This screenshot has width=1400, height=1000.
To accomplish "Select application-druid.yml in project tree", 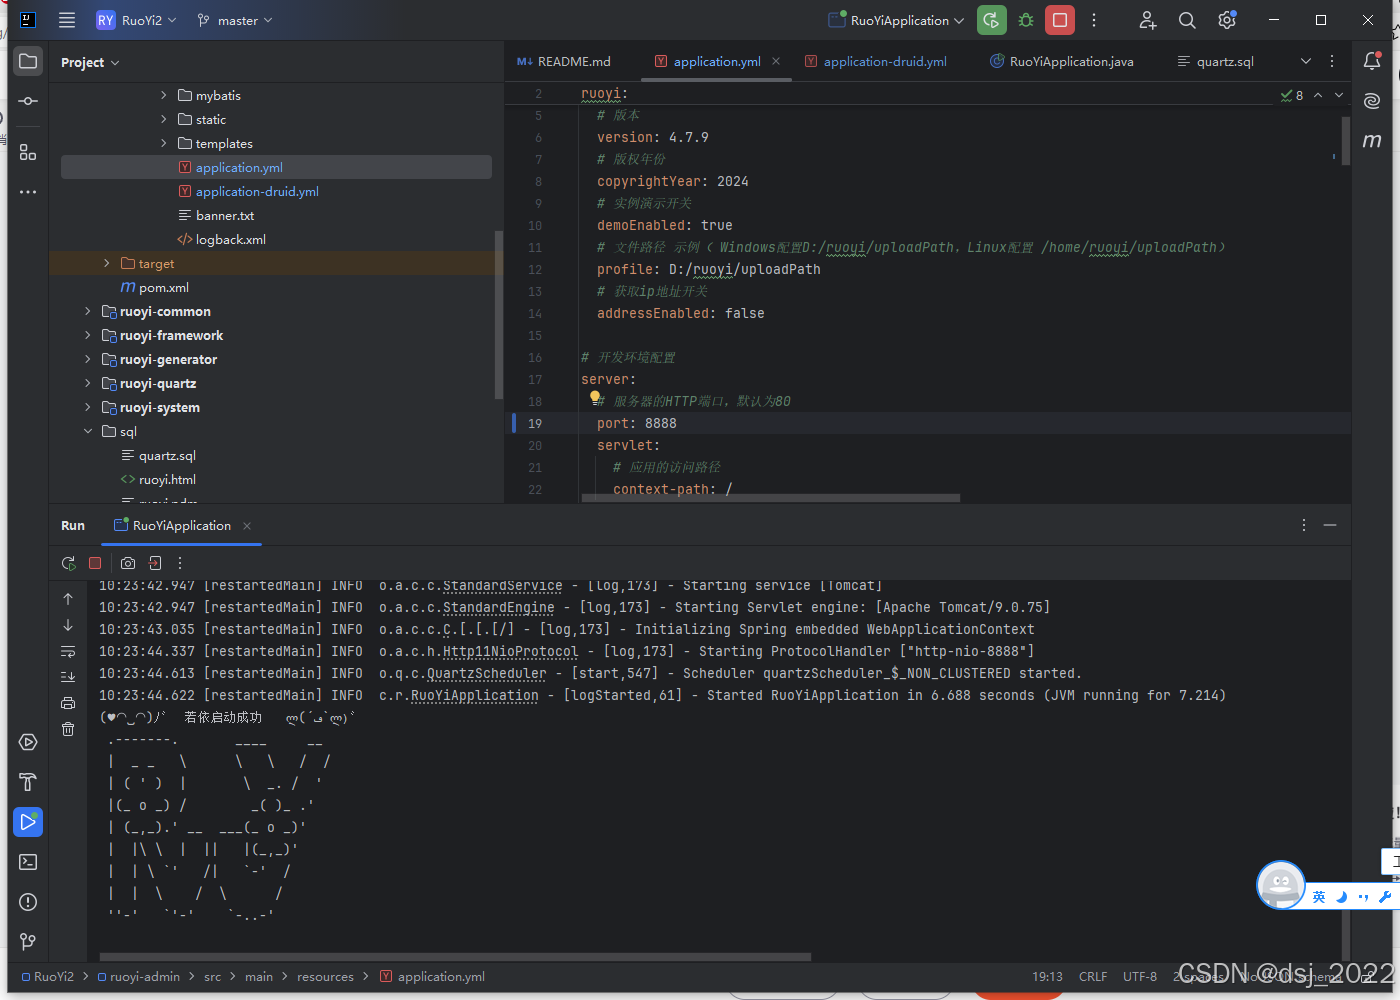I will pos(257,191).
